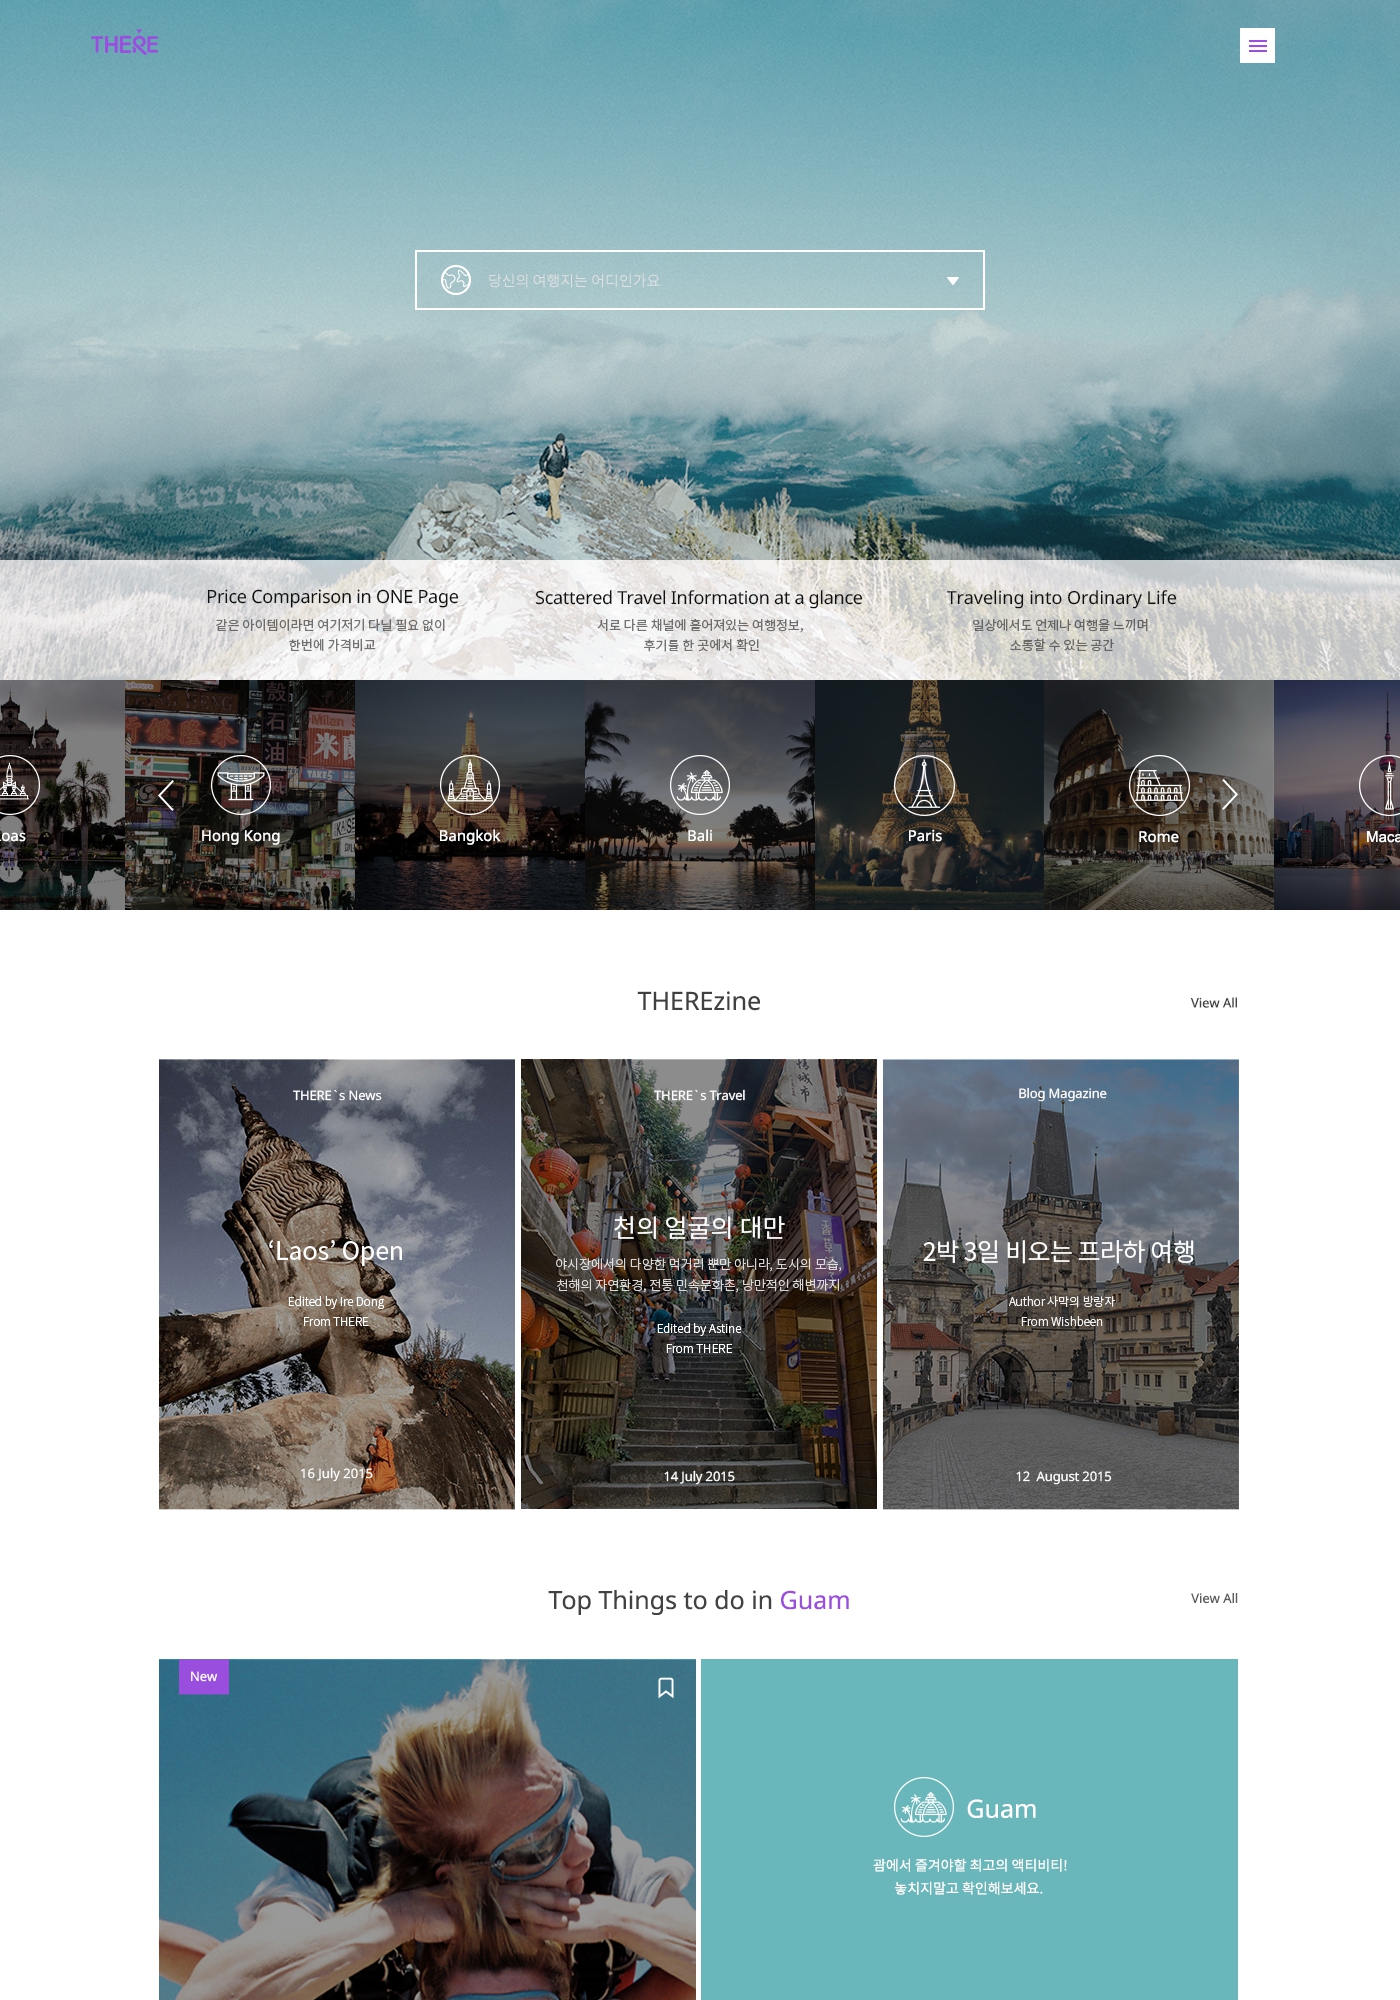Image resolution: width=1400 pixels, height=2000 pixels.
Task: Click the THERE logo
Action: coord(125,44)
